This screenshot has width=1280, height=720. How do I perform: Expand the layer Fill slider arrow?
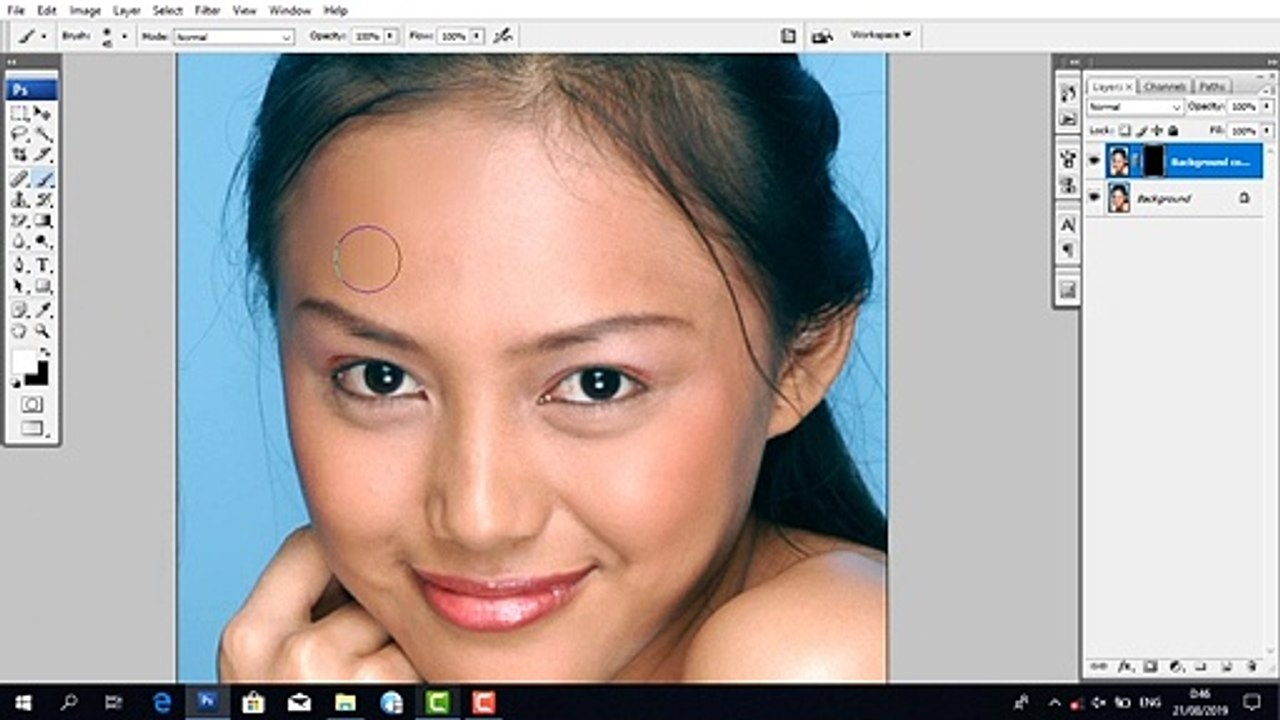1267,130
